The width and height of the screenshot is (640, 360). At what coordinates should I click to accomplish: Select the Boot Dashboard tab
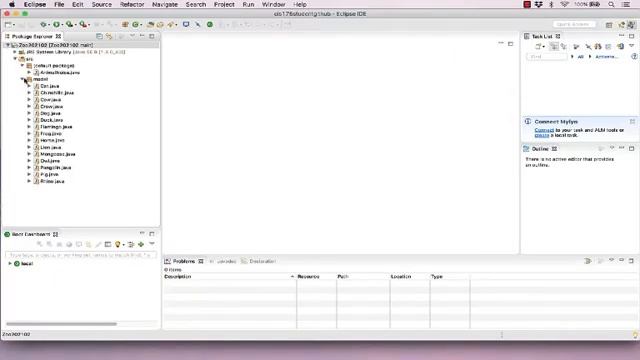click(31, 234)
